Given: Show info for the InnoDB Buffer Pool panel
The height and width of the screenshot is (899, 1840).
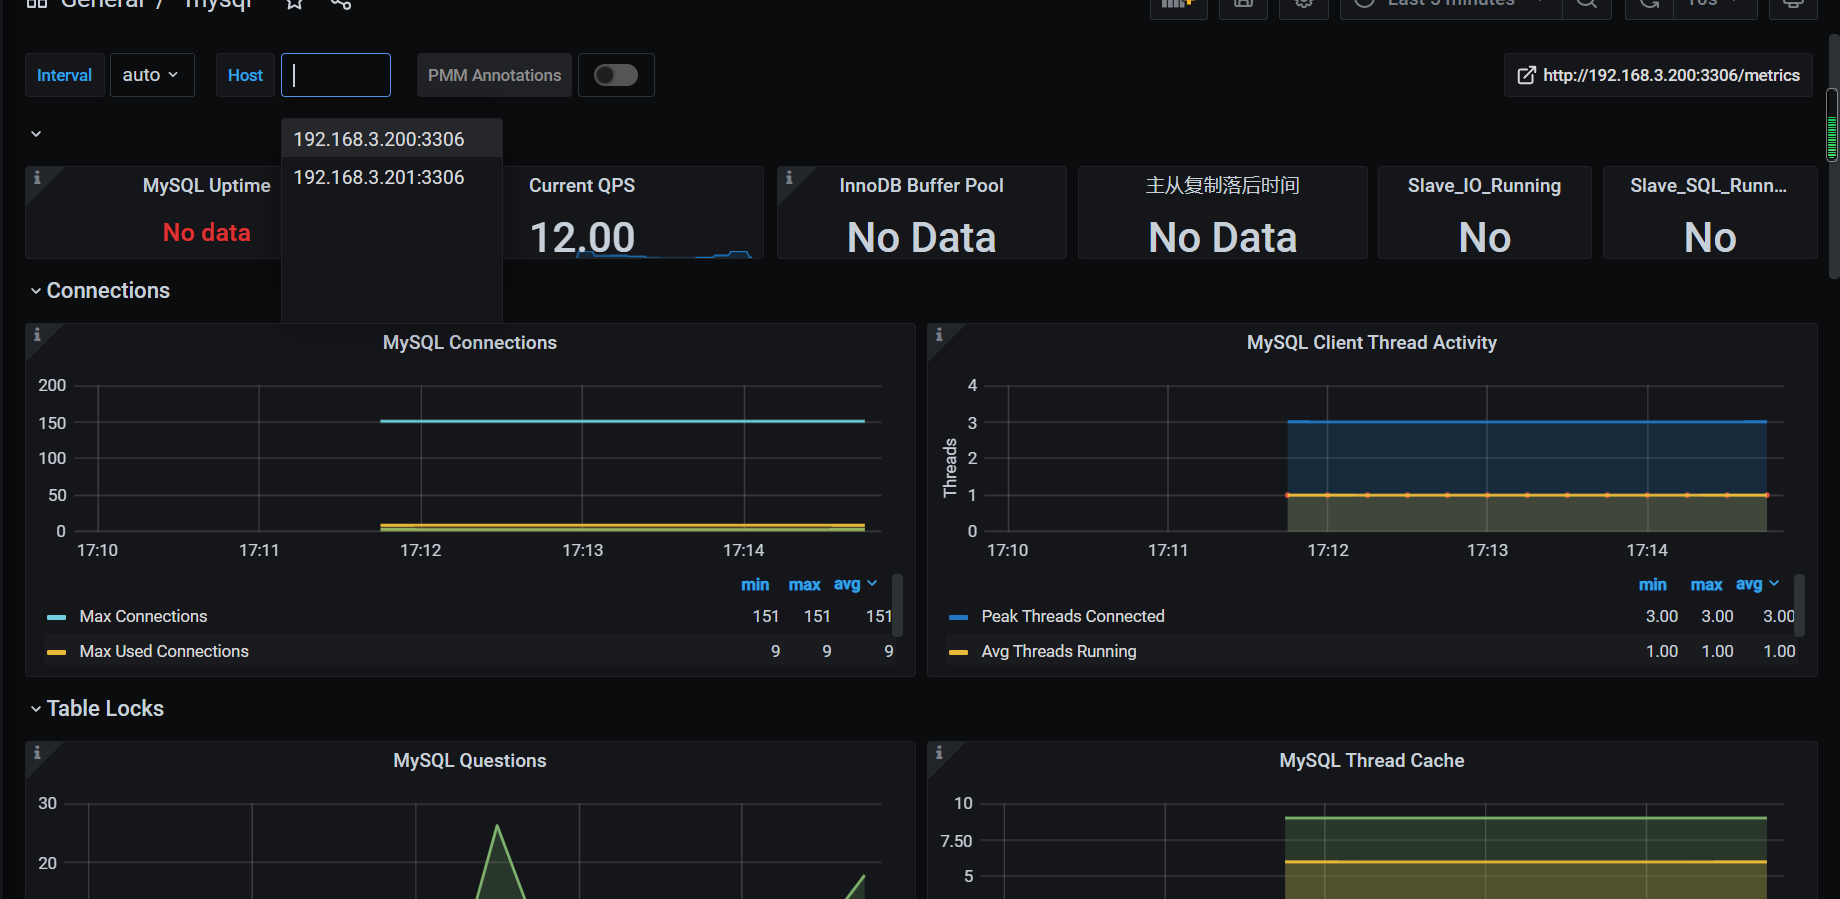Looking at the screenshot, I should tap(789, 178).
